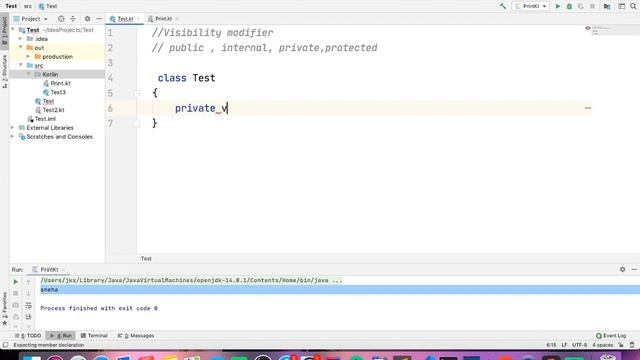Collapse the out folder
640x360 pixels.
tap(20, 48)
